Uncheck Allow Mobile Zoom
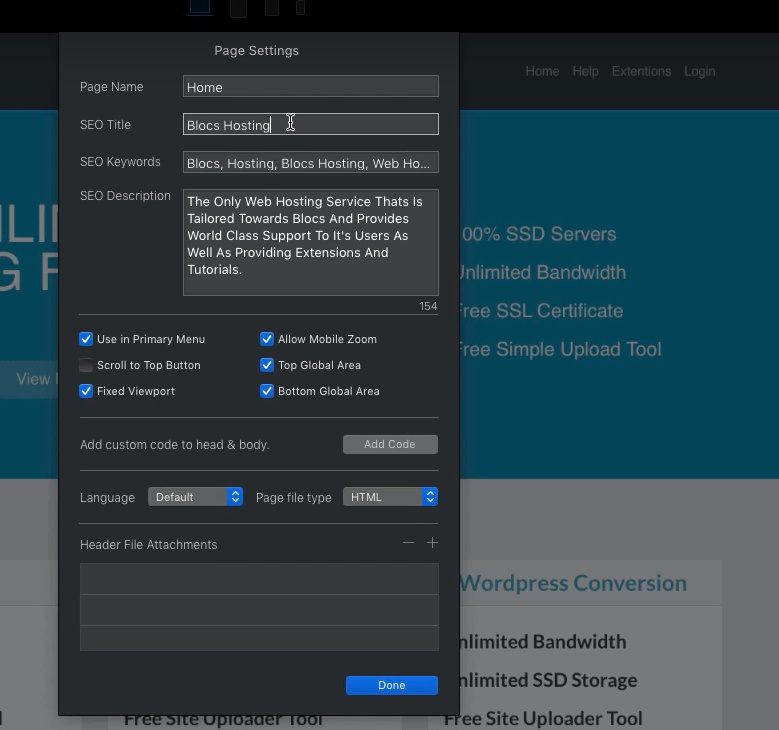 pyautogui.click(x=267, y=339)
